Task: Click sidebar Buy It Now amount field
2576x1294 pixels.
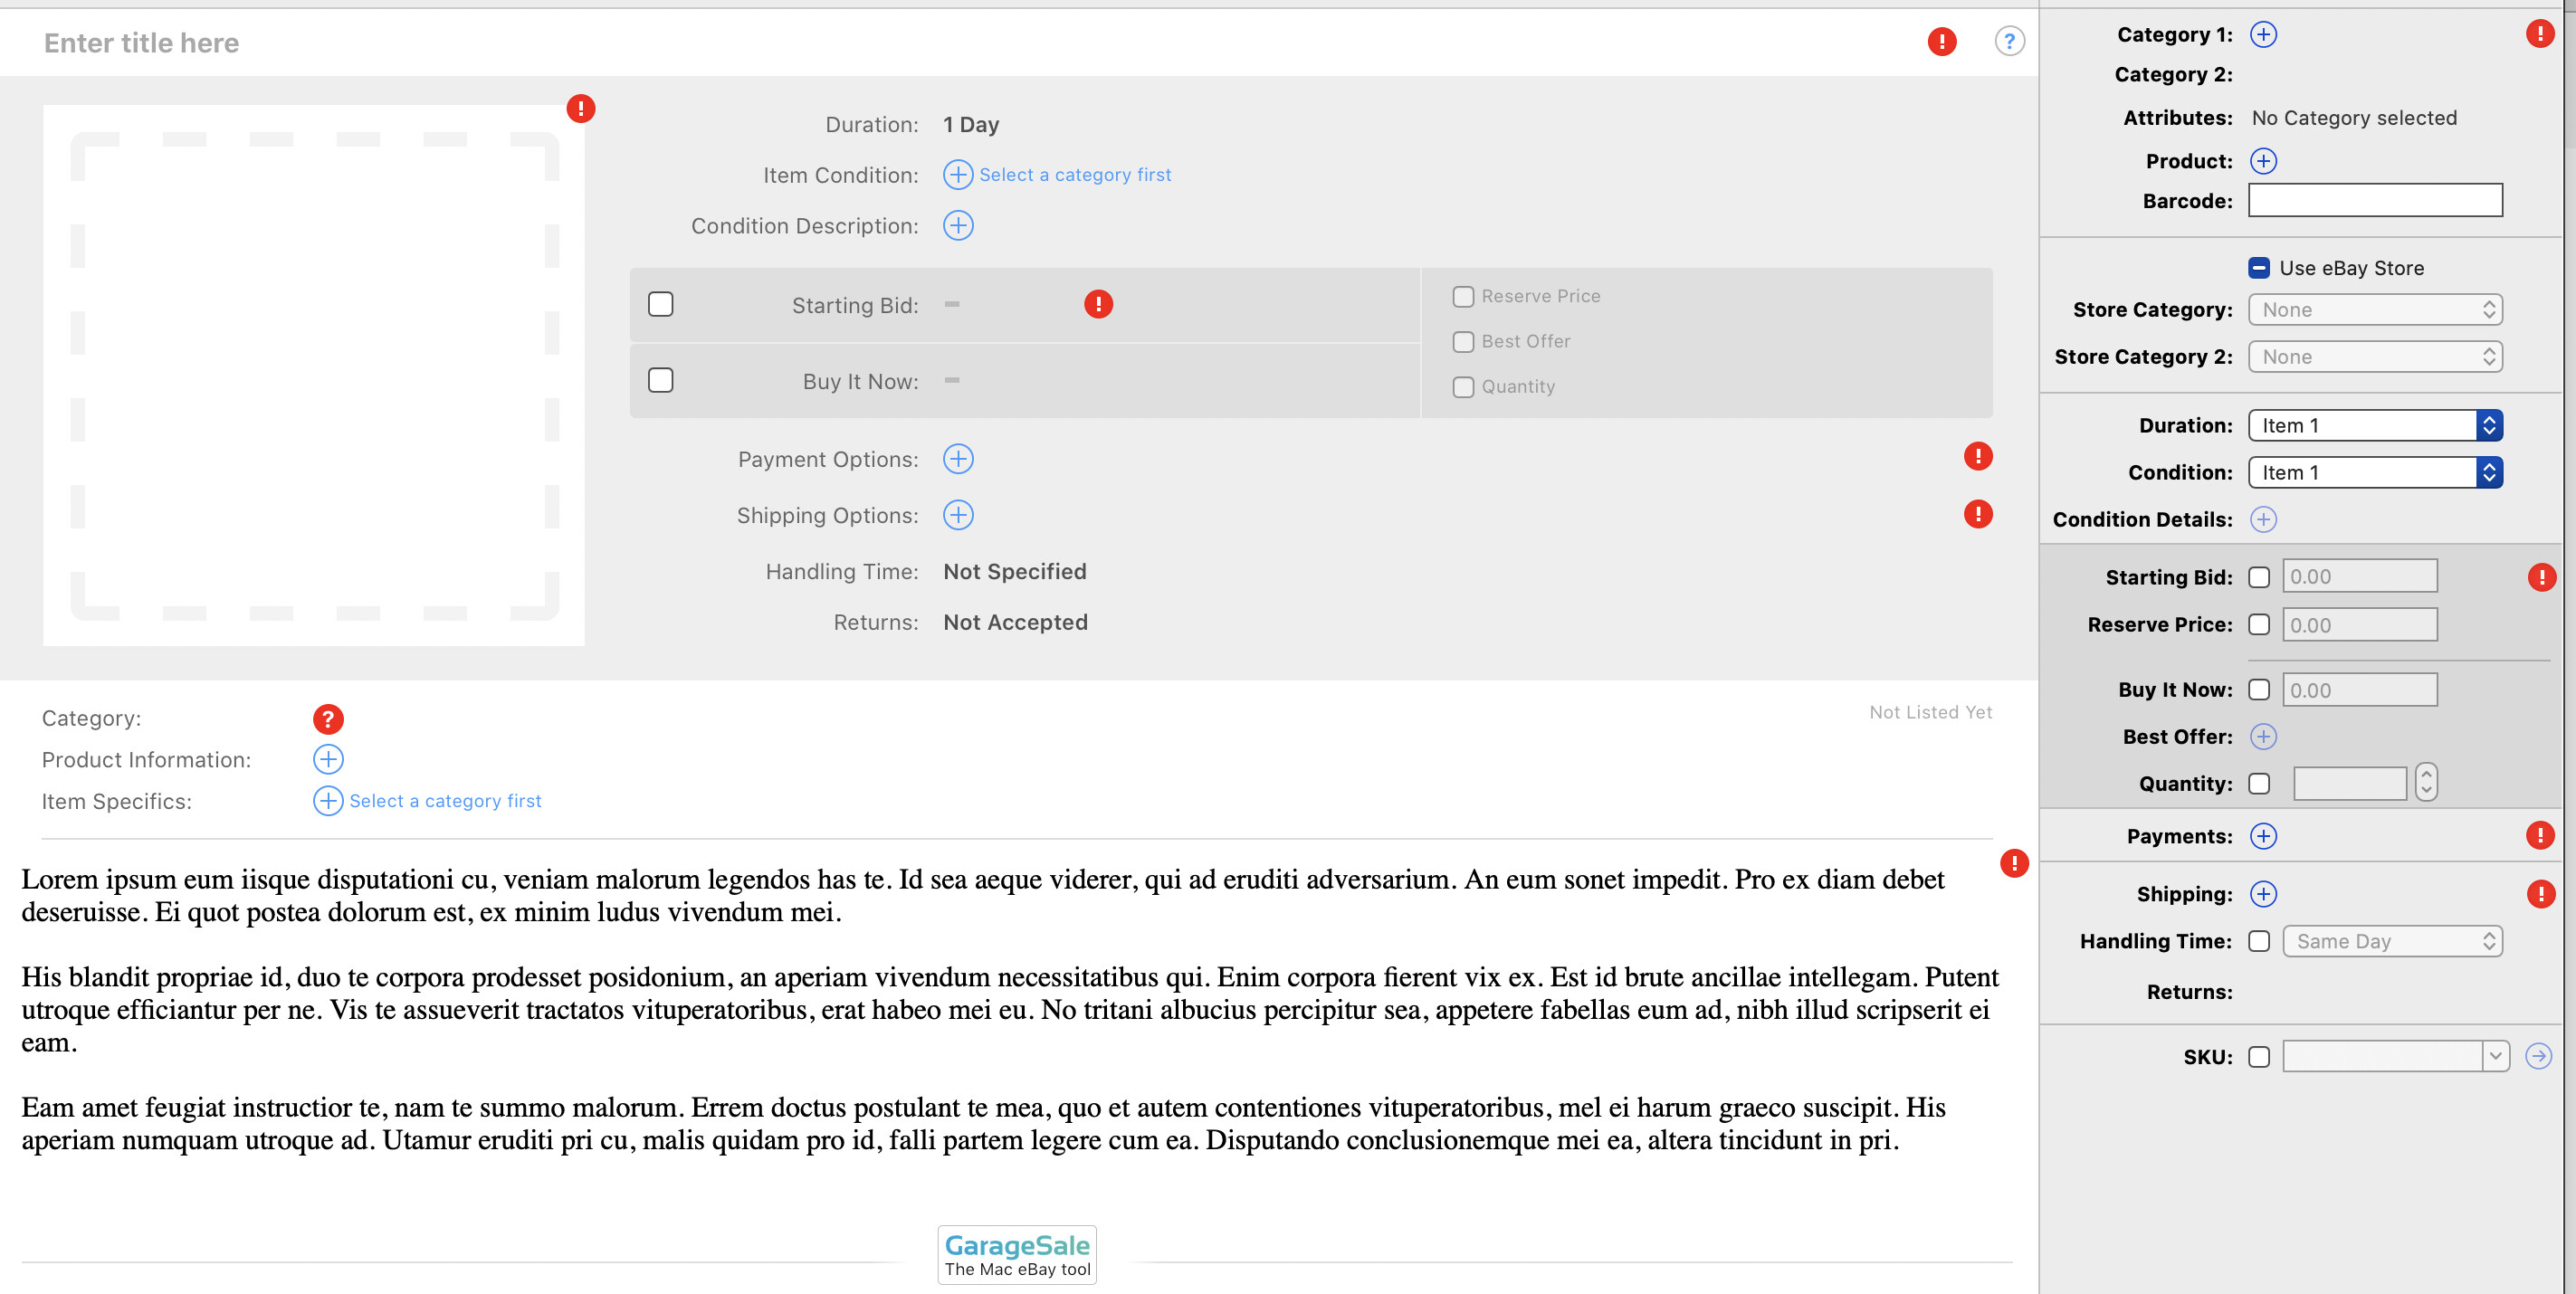Action: click(x=2359, y=689)
